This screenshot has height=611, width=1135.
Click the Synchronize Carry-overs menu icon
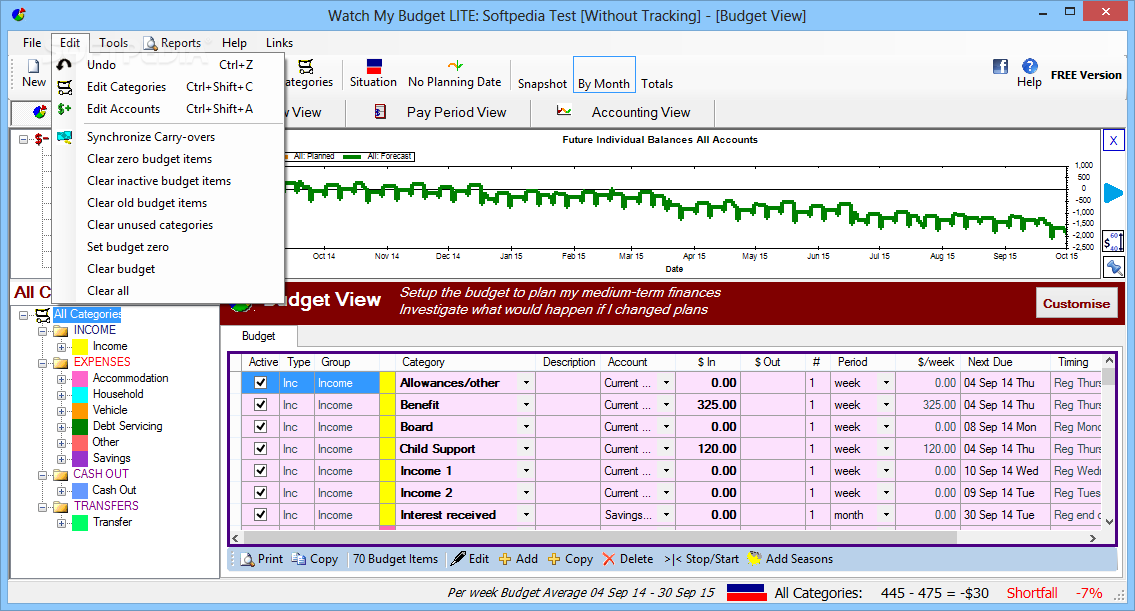[x=64, y=137]
